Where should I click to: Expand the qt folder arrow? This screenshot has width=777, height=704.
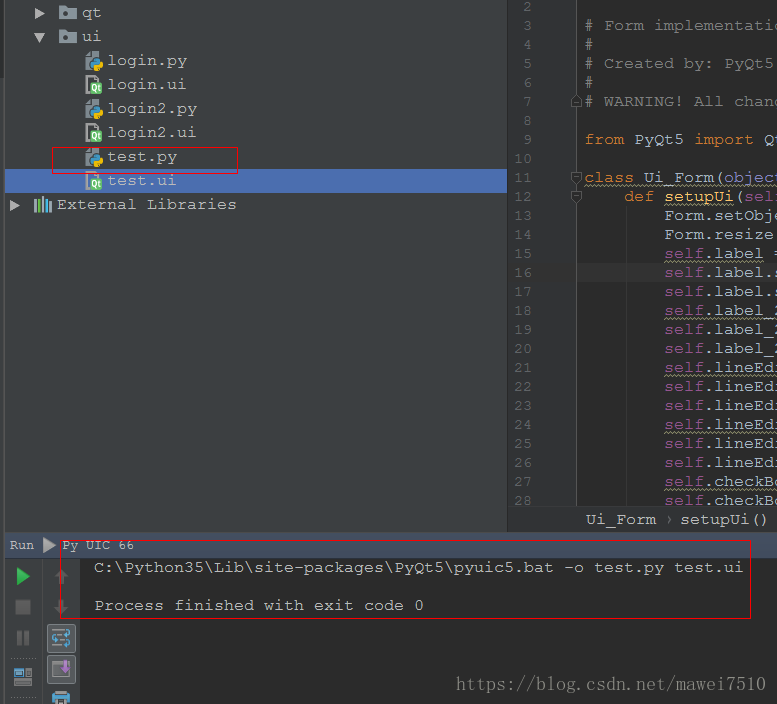click(x=40, y=13)
